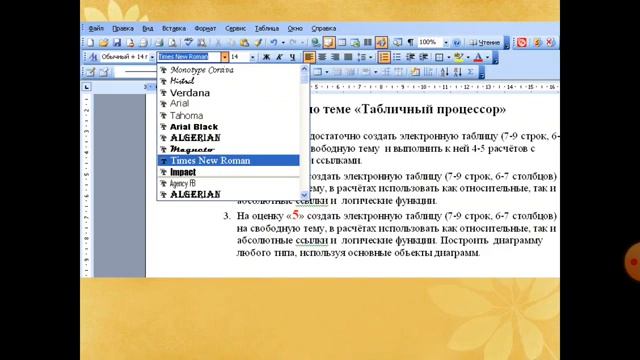The width and height of the screenshot is (640, 360).
Task: Undo the last action
Action: (x=274, y=42)
